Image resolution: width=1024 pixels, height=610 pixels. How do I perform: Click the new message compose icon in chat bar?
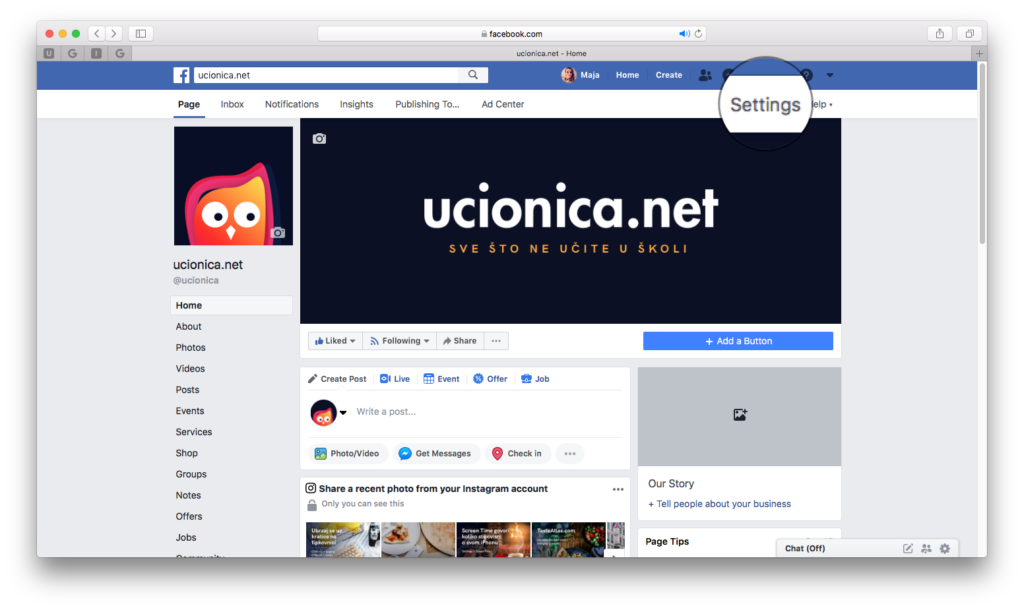point(908,548)
